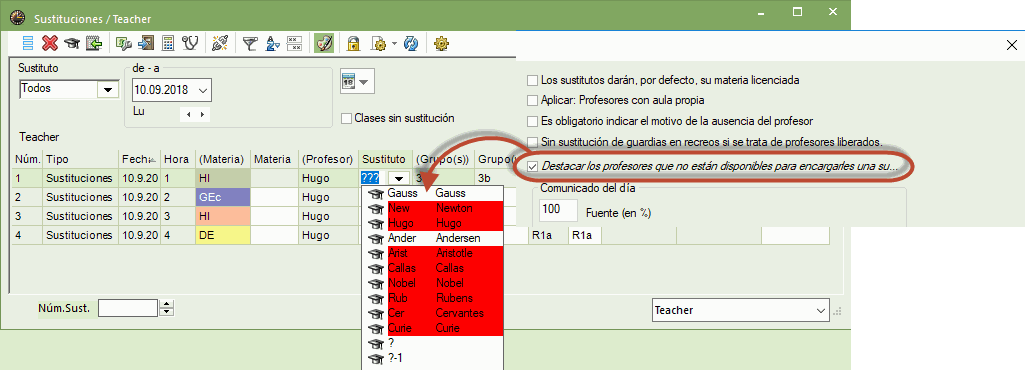Select Nobel from the substitute list
Viewport: 1025px width, 370px height.
point(432,283)
